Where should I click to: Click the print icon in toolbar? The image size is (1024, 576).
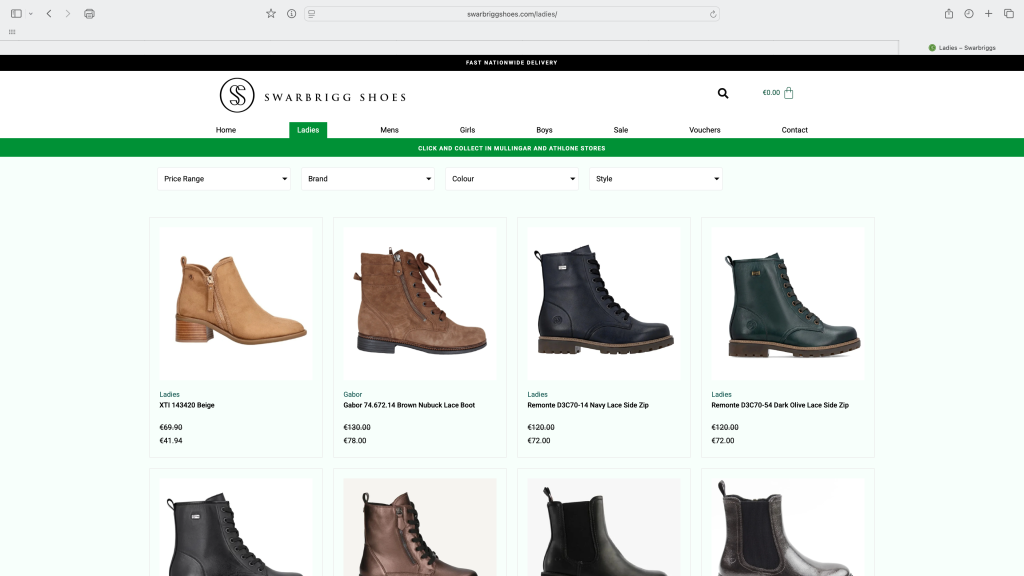(x=89, y=14)
